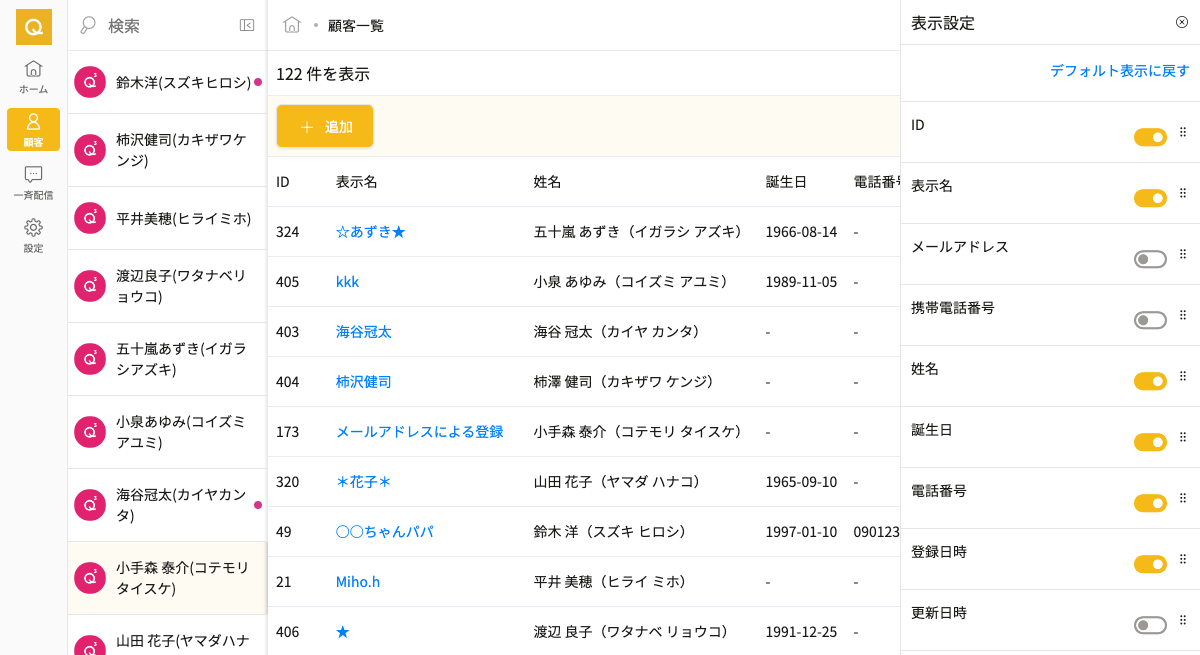Open 設定 gear in the left navigation
Viewport: 1200px width, 655px height.
(x=33, y=235)
